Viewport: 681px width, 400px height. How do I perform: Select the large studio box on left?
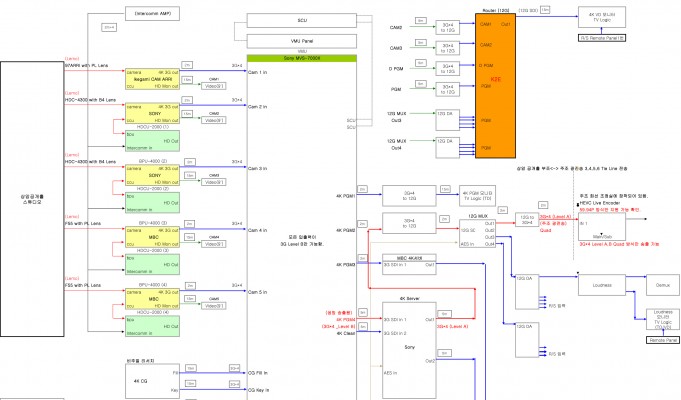33,199
